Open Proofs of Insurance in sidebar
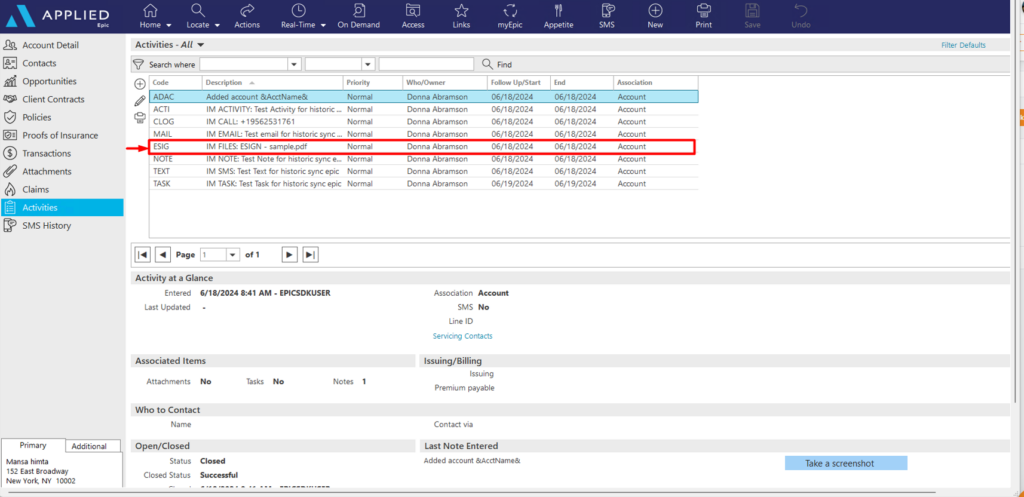 coord(60,135)
